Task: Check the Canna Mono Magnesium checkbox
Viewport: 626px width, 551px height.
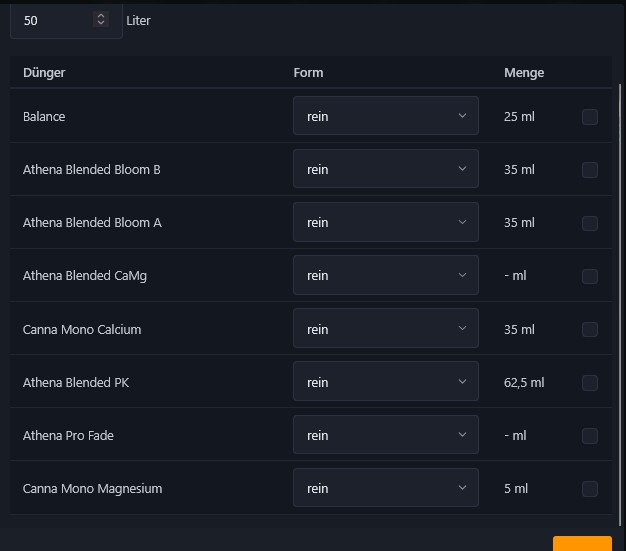Action: 590,489
